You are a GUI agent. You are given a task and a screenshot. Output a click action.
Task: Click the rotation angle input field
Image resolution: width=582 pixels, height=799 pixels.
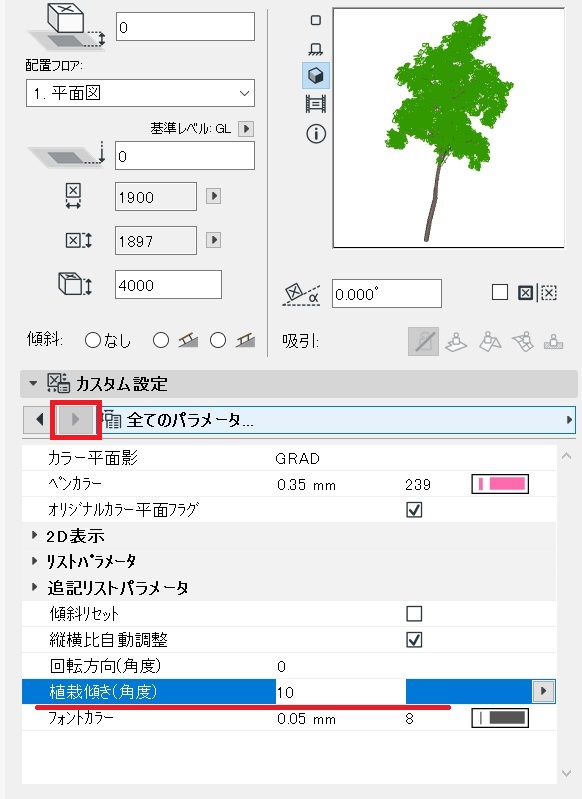coord(387,294)
